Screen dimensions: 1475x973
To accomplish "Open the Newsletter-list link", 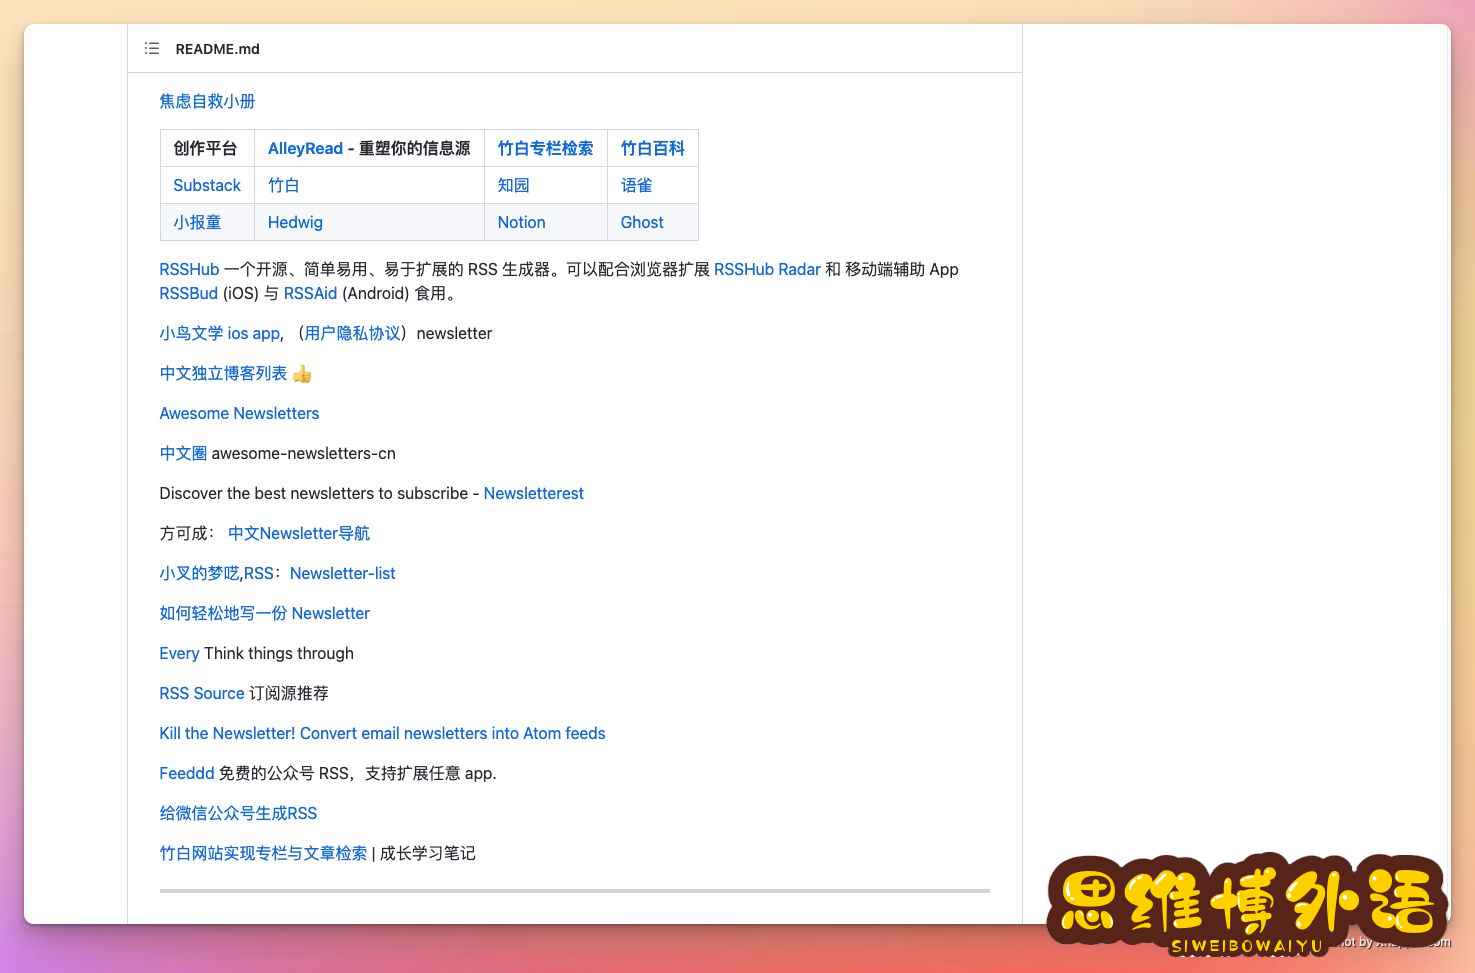I will pos(343,573).
